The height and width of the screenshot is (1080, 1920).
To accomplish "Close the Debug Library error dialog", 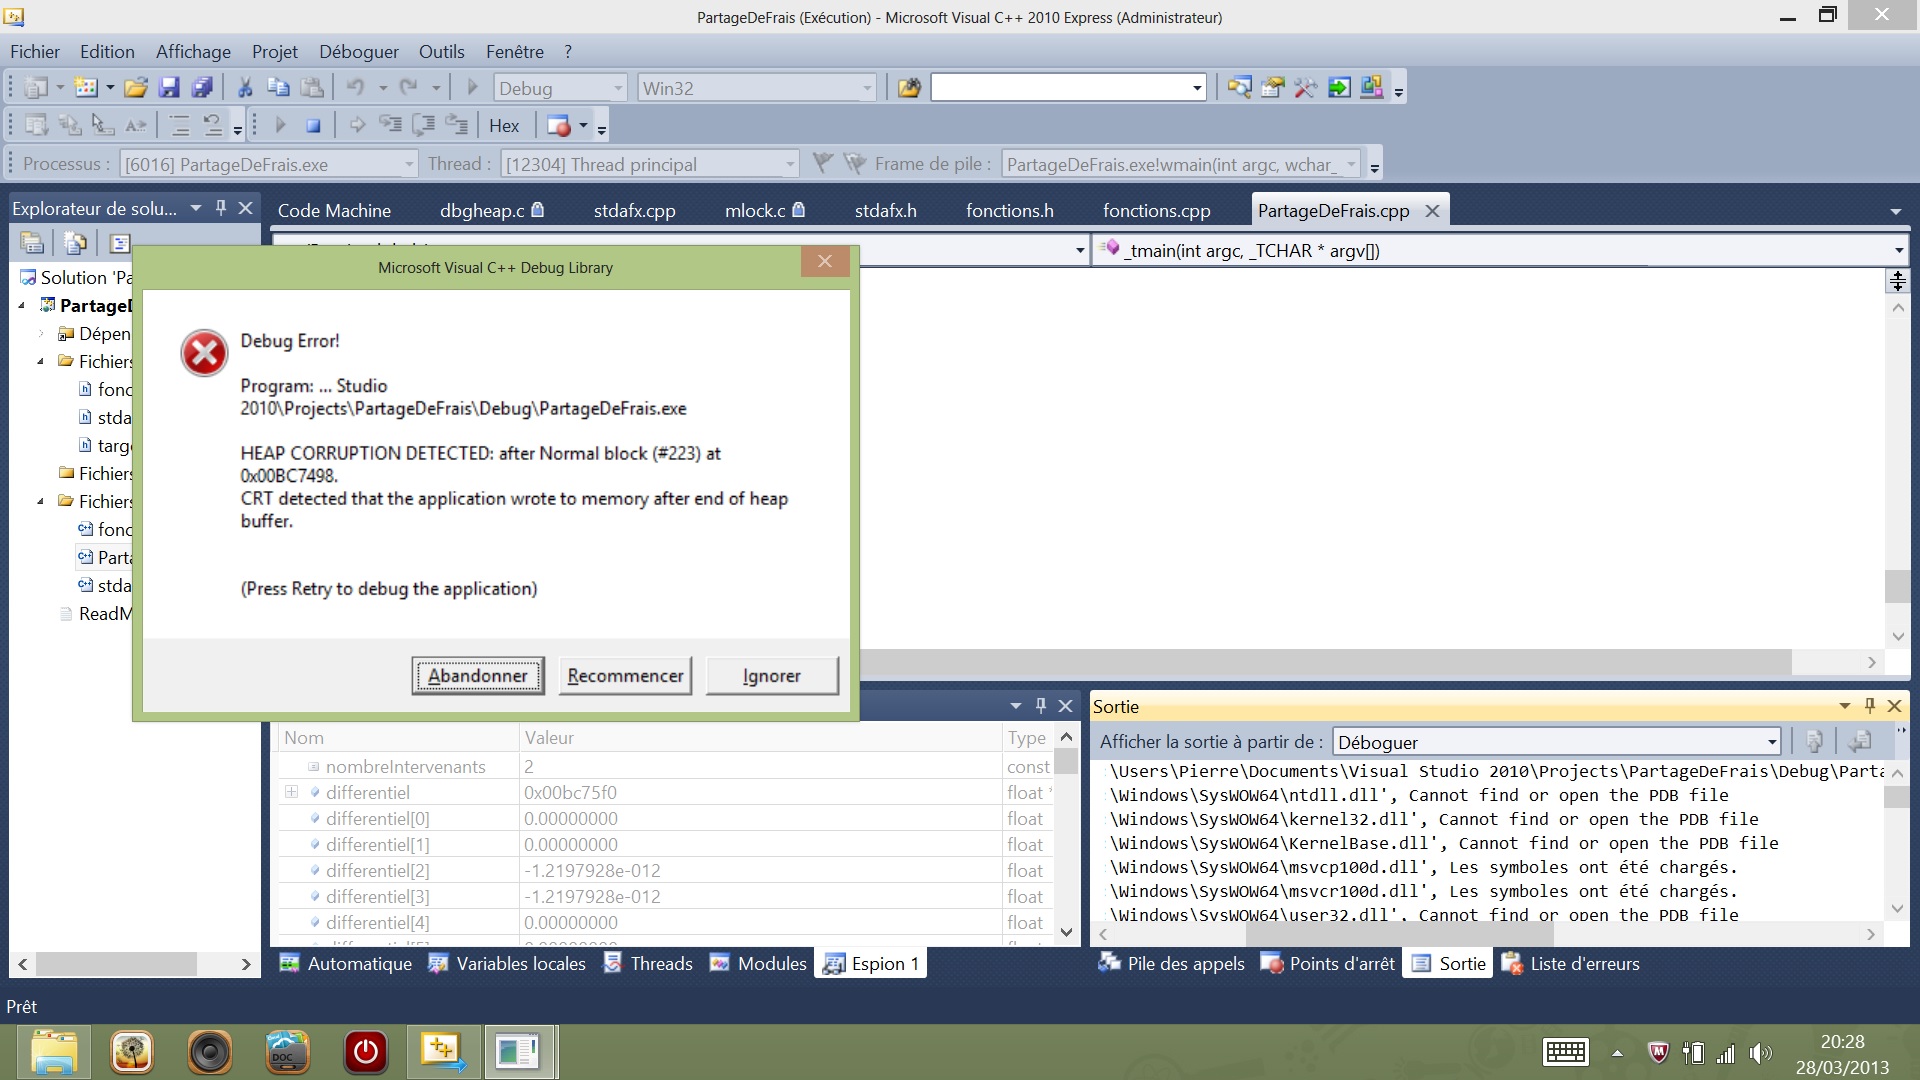I will [x=825, y=261].
